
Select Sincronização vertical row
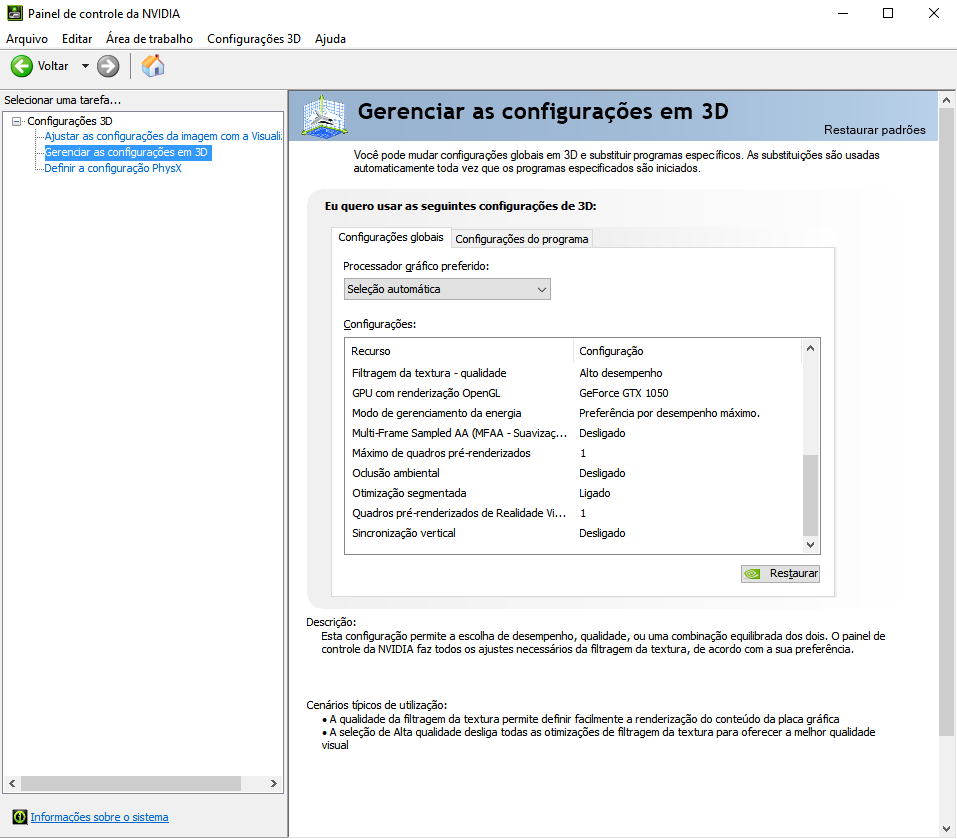click(x=574, y=533)
